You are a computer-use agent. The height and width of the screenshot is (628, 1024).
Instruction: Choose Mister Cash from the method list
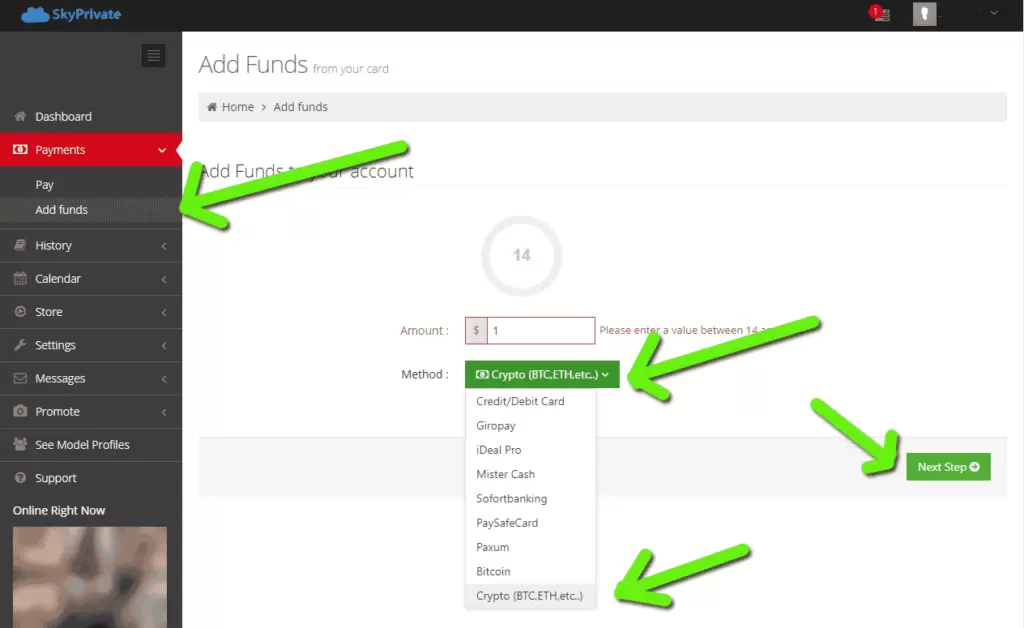tap(530, 474)
